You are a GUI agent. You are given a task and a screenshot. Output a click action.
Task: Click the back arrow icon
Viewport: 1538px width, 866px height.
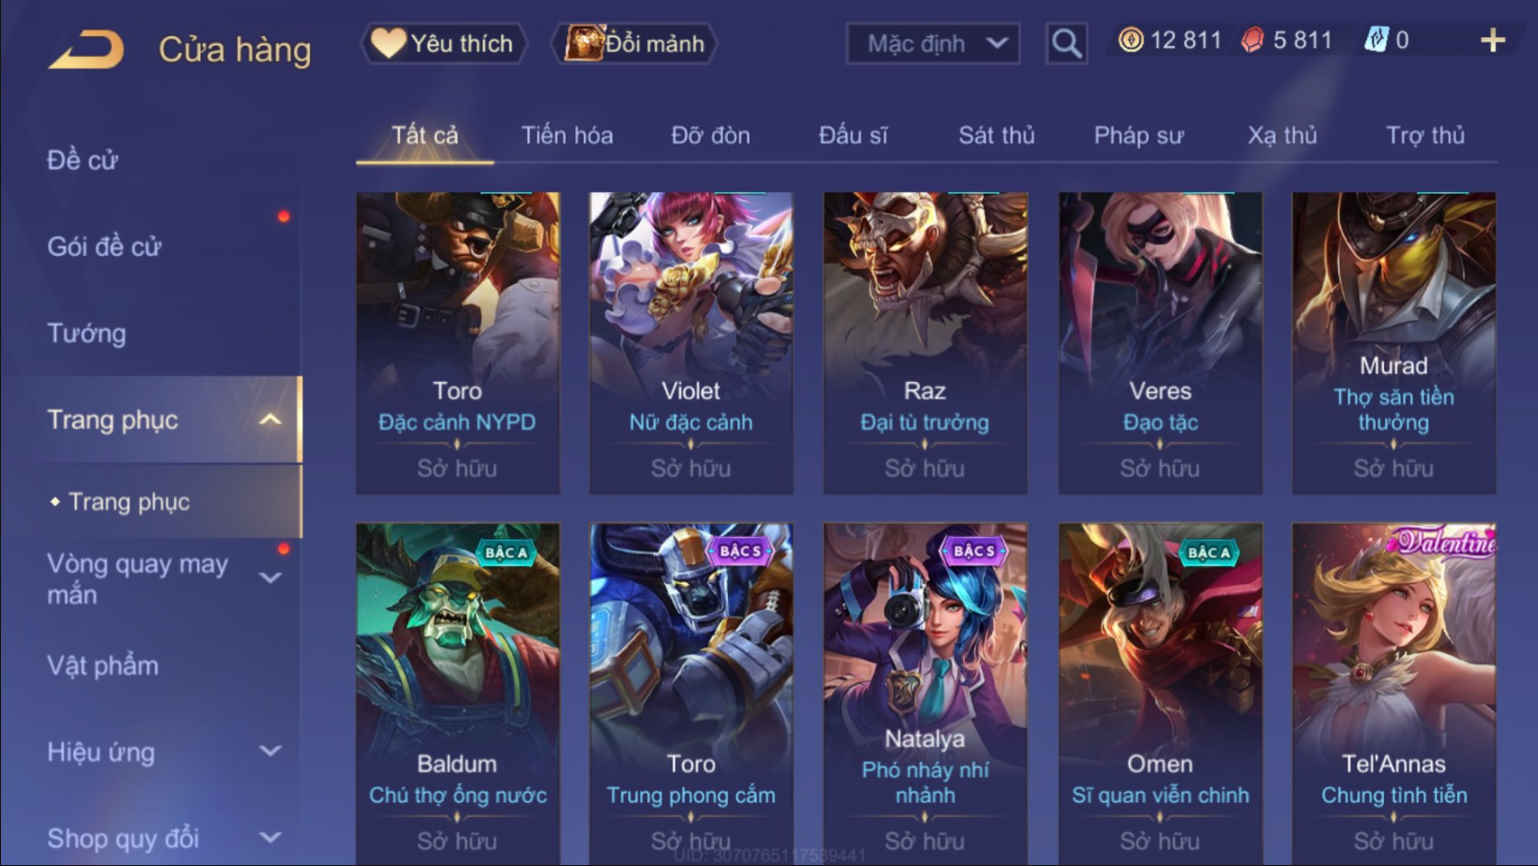click(x=86, y=49)
